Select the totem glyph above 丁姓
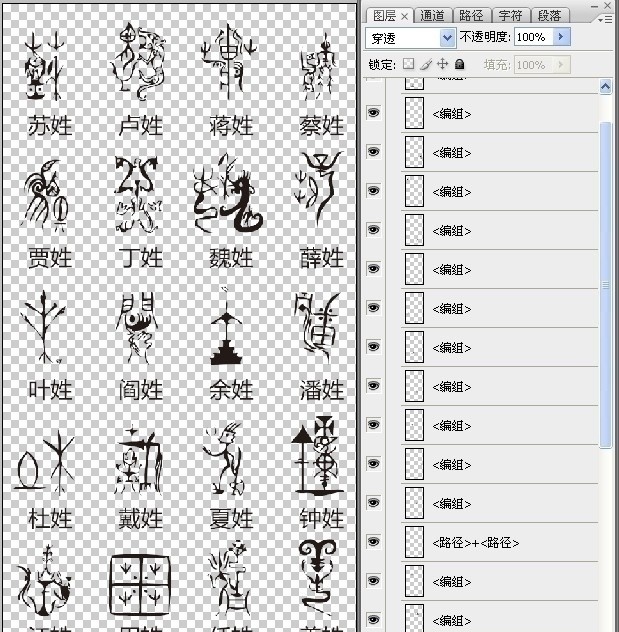Screen dimensions: 619x632 [x=138, y=195]
